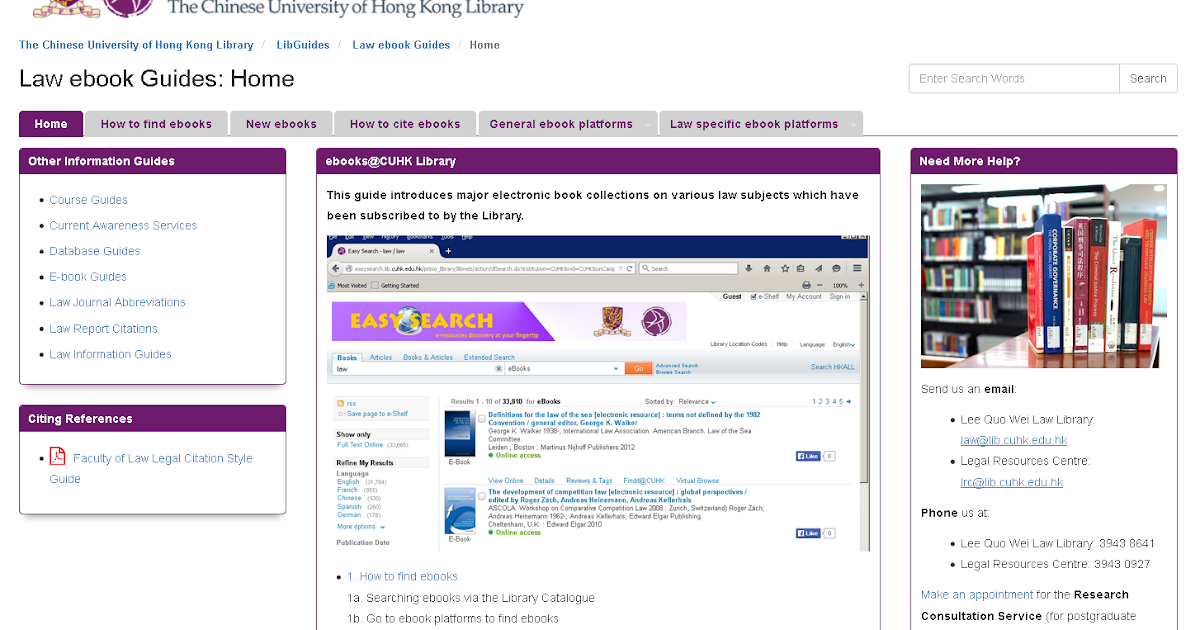Image resolution: width=1200 pixels, height=630 pixels.
Task: Open the Database Guides link
Action: coord(95,251)
